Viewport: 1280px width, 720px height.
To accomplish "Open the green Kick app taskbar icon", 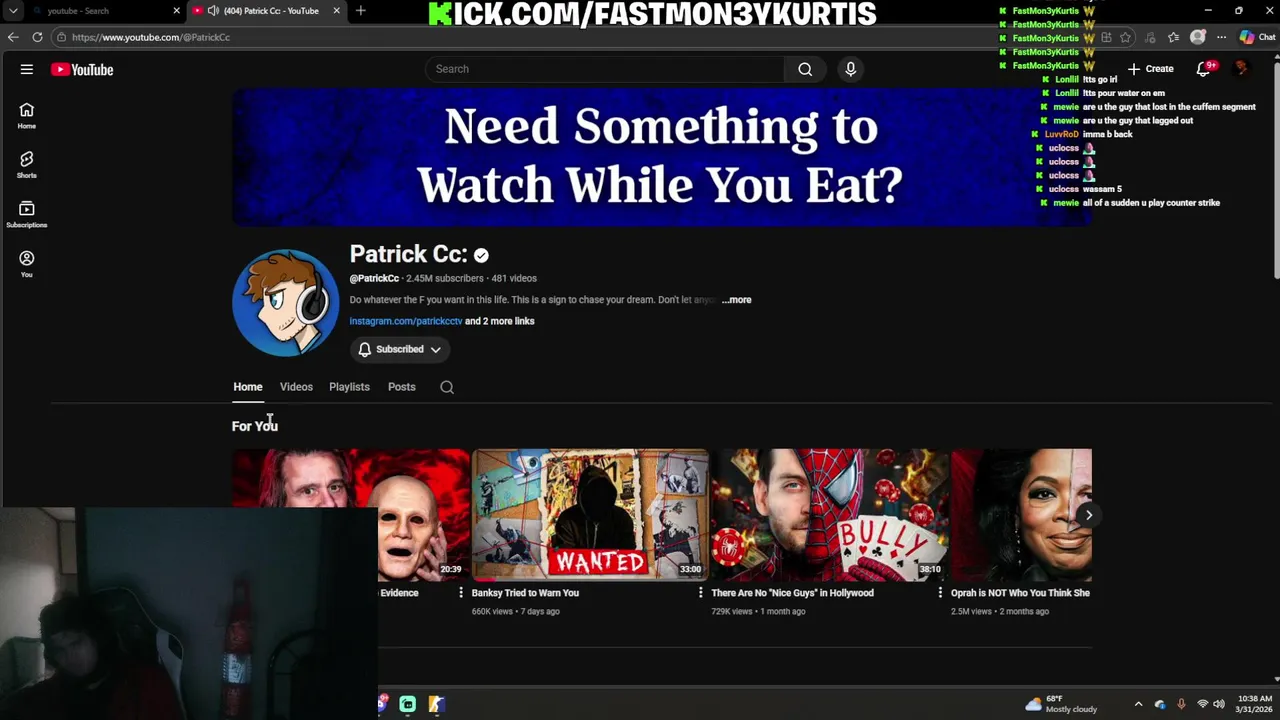I will pyautogui.click(x=408, y=704).
